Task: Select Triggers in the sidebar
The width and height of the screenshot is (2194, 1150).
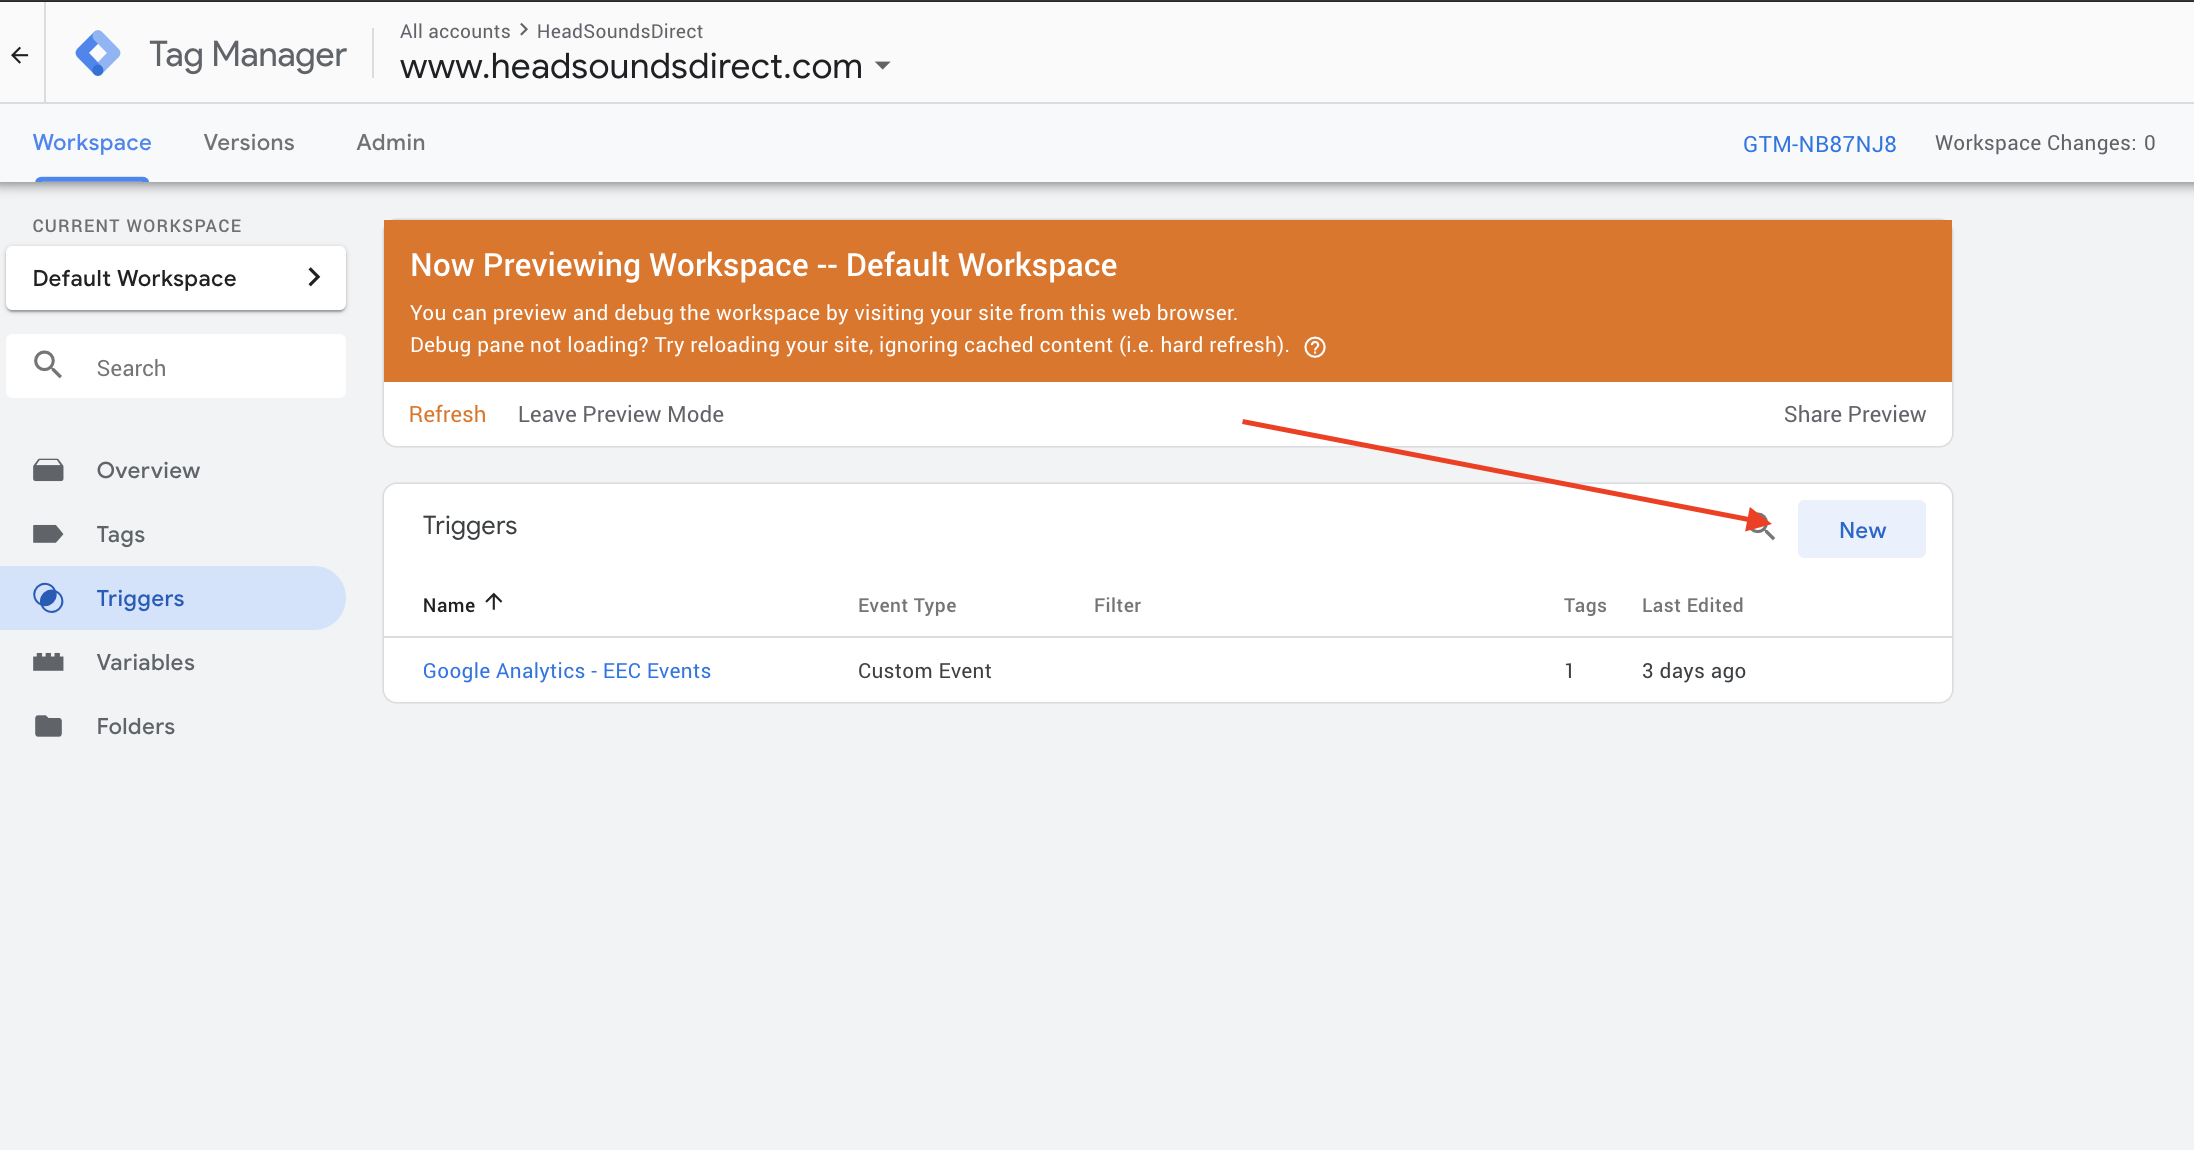Action: [173, 598]
